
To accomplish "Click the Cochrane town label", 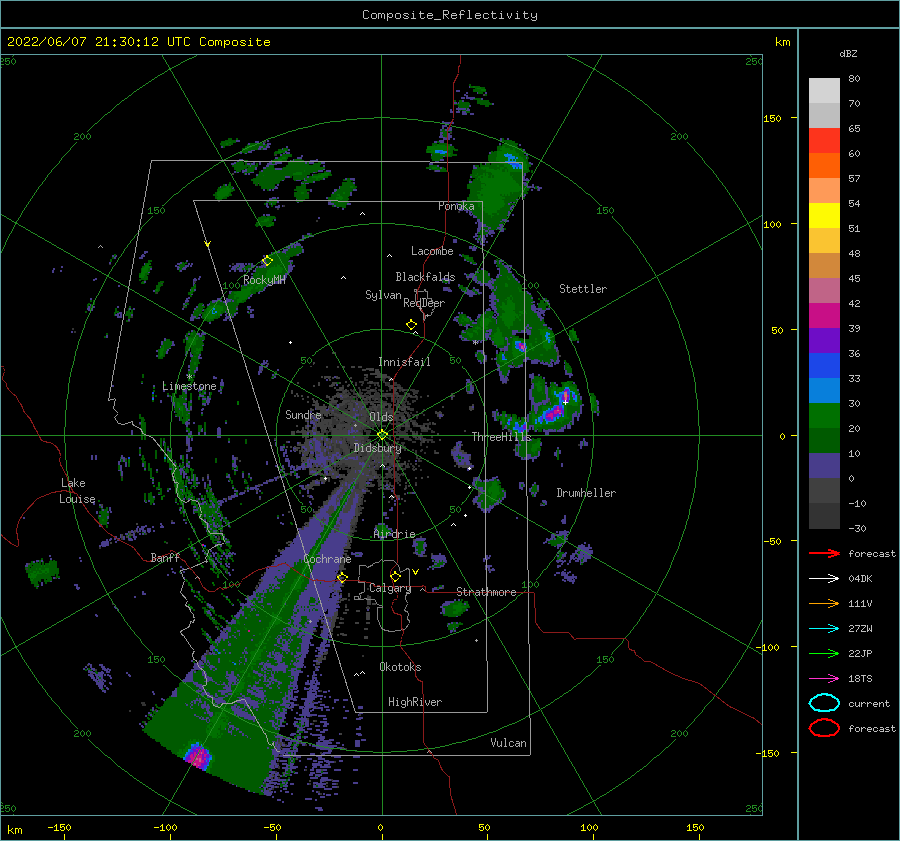I will click(x=327, y=559).
